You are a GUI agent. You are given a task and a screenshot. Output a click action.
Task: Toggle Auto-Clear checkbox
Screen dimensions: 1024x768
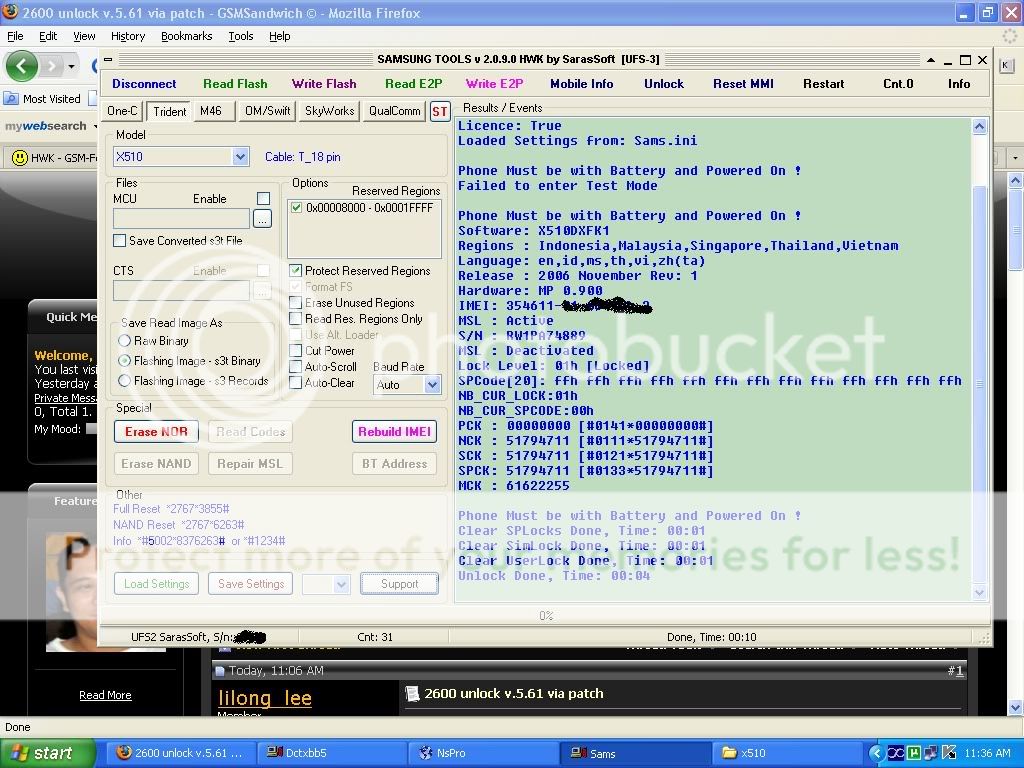[295, 383]
